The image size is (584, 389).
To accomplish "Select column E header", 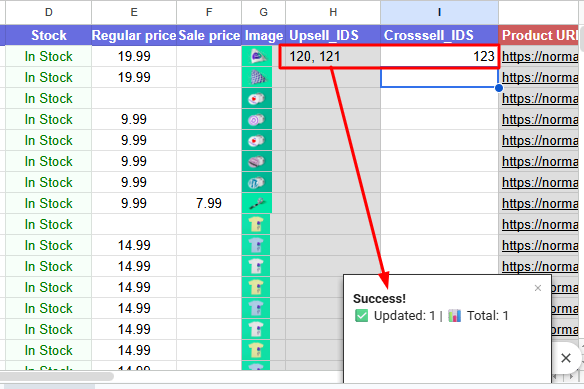I will click(134, 12).
